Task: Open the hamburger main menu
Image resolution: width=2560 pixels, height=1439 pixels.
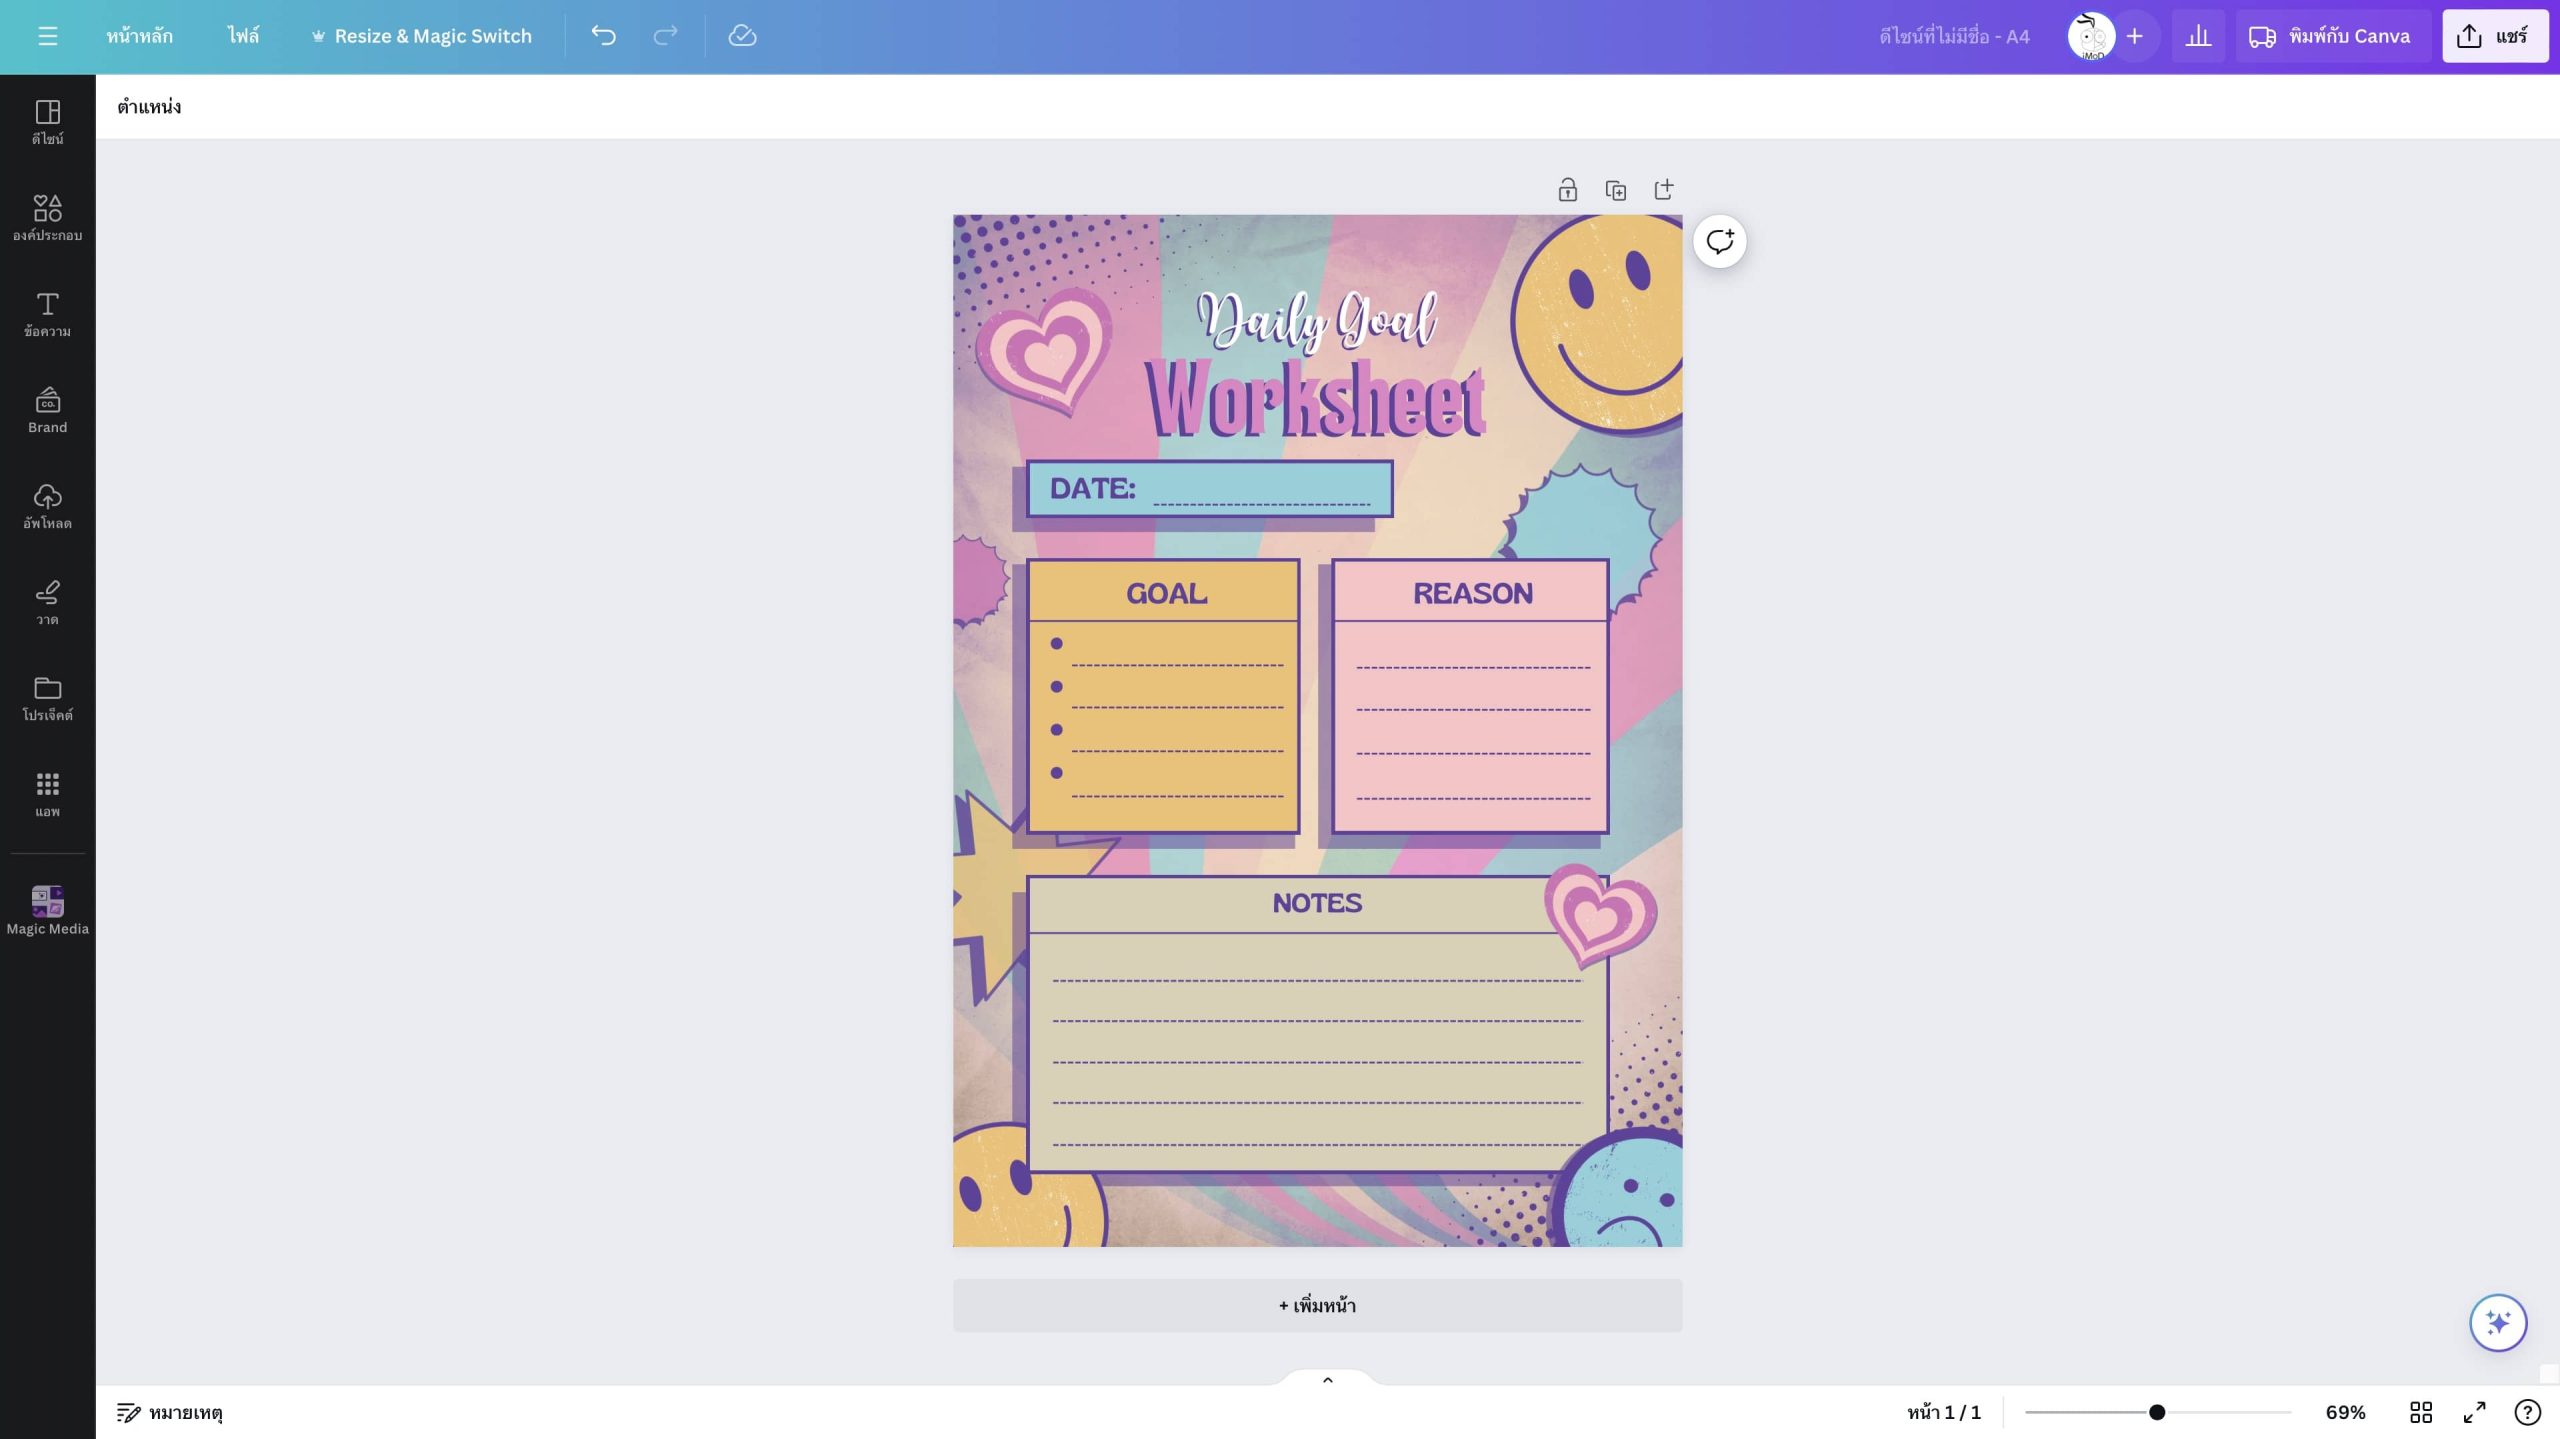Action: pos(47,36)
